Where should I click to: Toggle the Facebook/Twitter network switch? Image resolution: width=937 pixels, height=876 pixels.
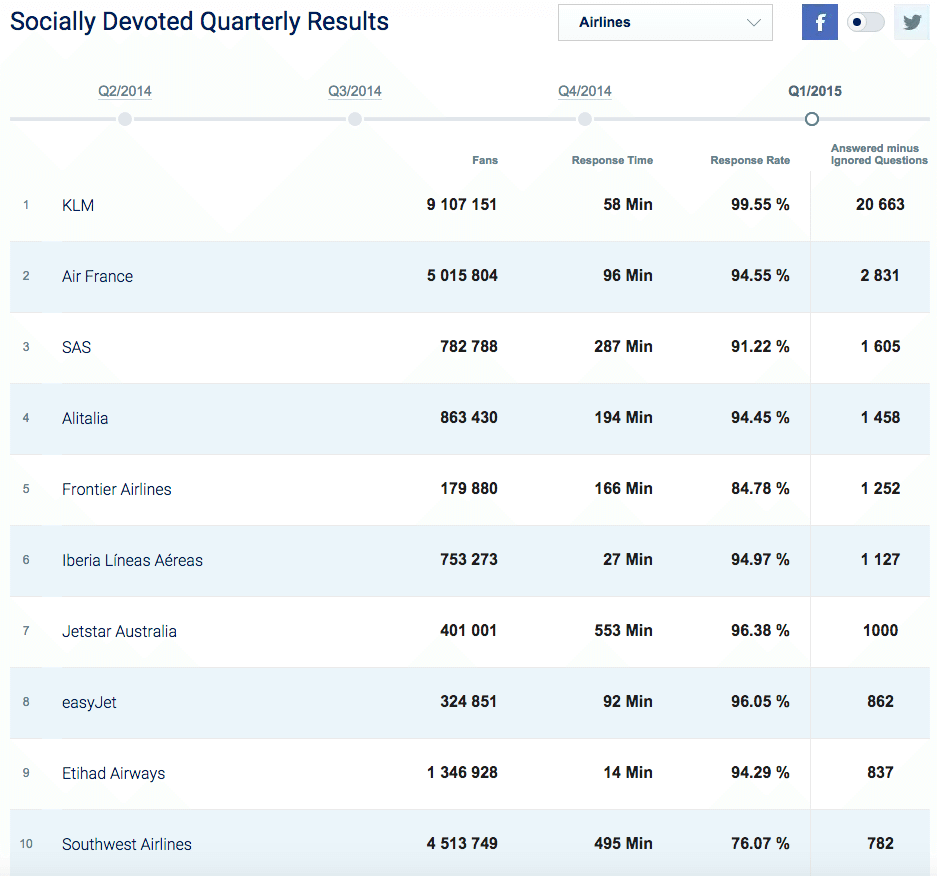pos(865,22)
